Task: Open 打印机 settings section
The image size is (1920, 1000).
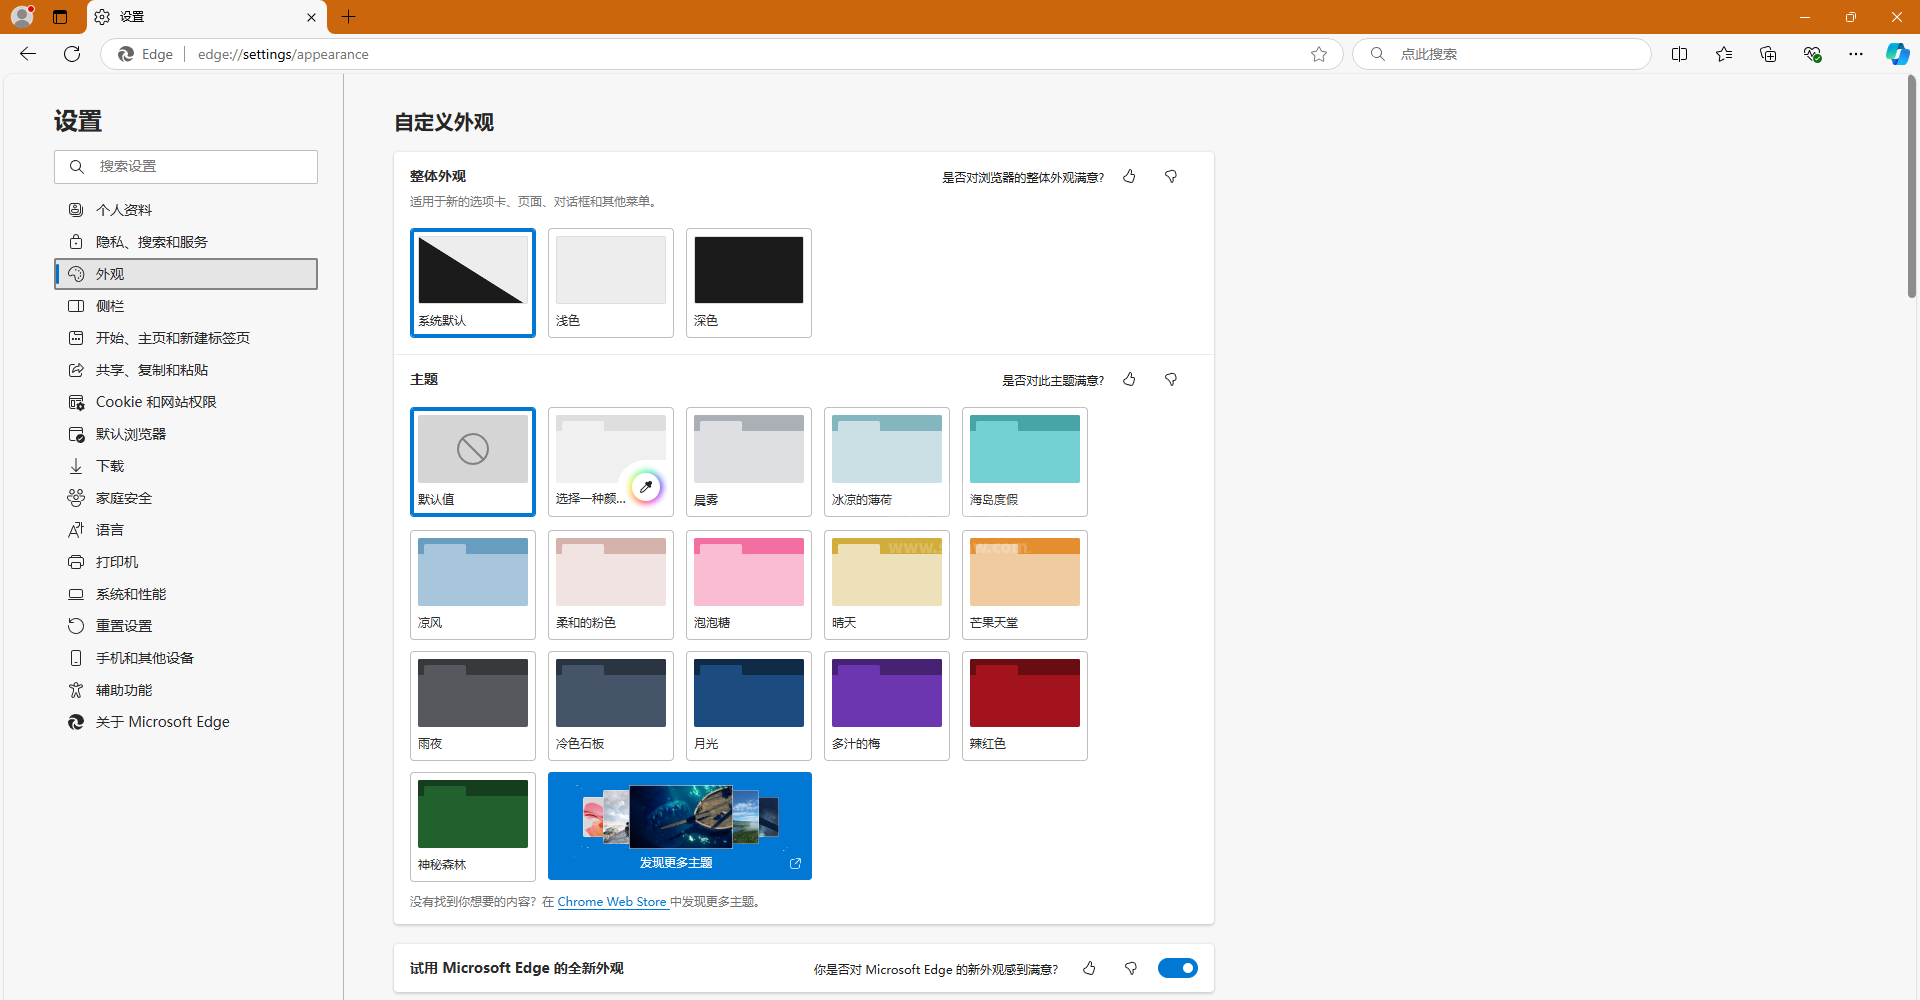Action: click(186, 562)
